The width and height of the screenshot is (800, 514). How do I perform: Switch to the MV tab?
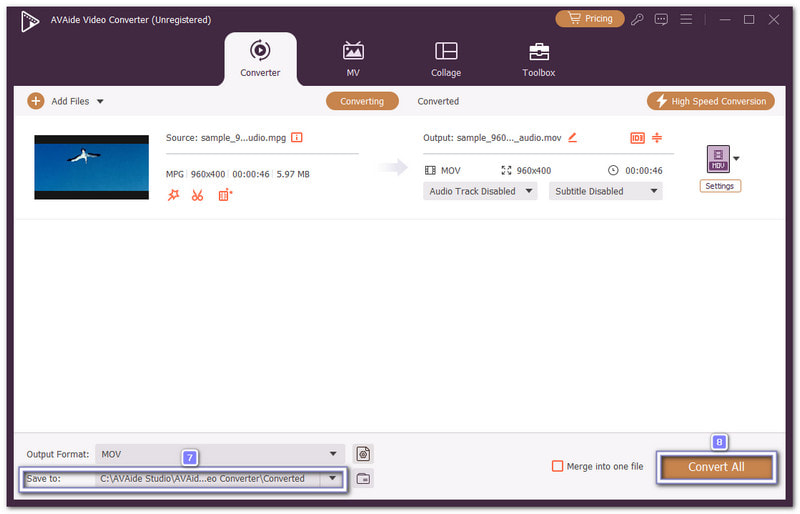click(x=353, y=59)
